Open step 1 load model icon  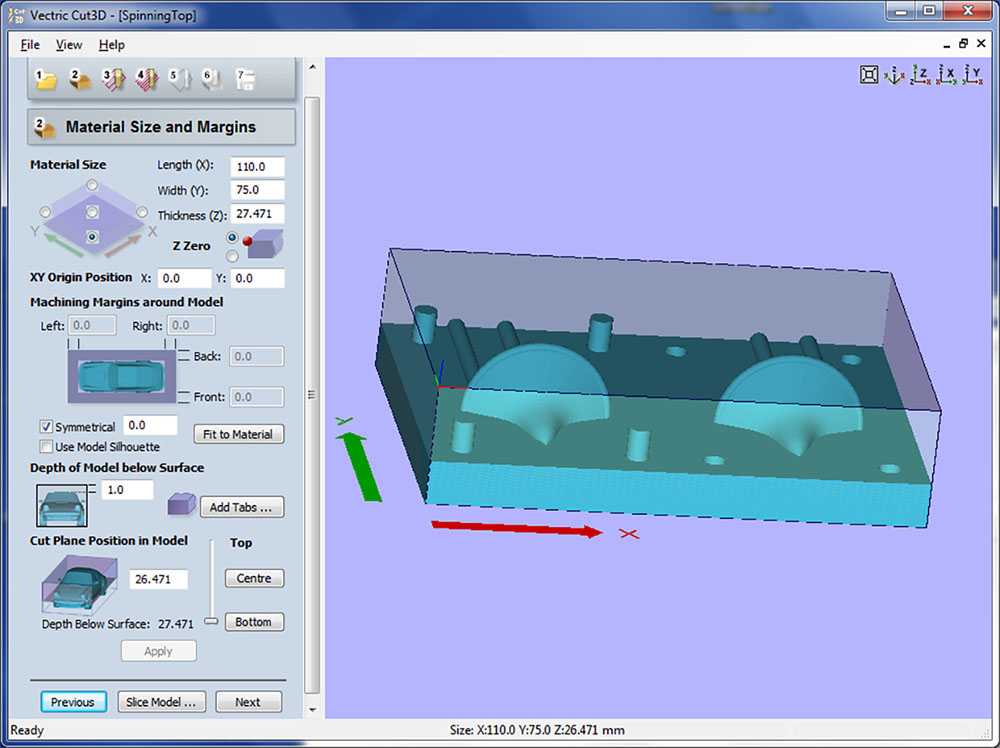45,79
